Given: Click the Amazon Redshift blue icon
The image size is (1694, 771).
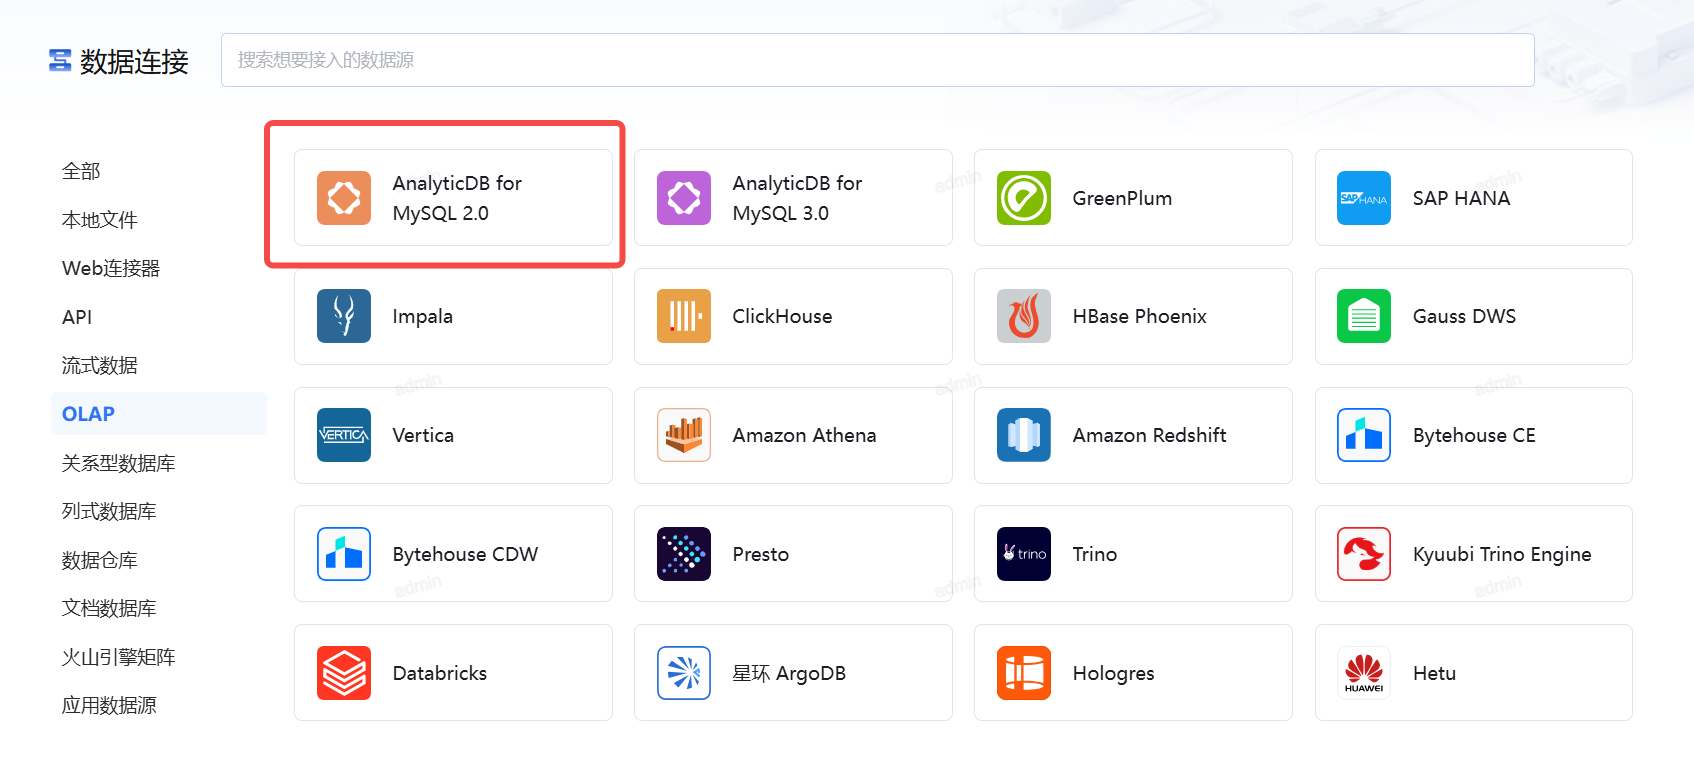Looking at the screenshot, I should 1023,435.
